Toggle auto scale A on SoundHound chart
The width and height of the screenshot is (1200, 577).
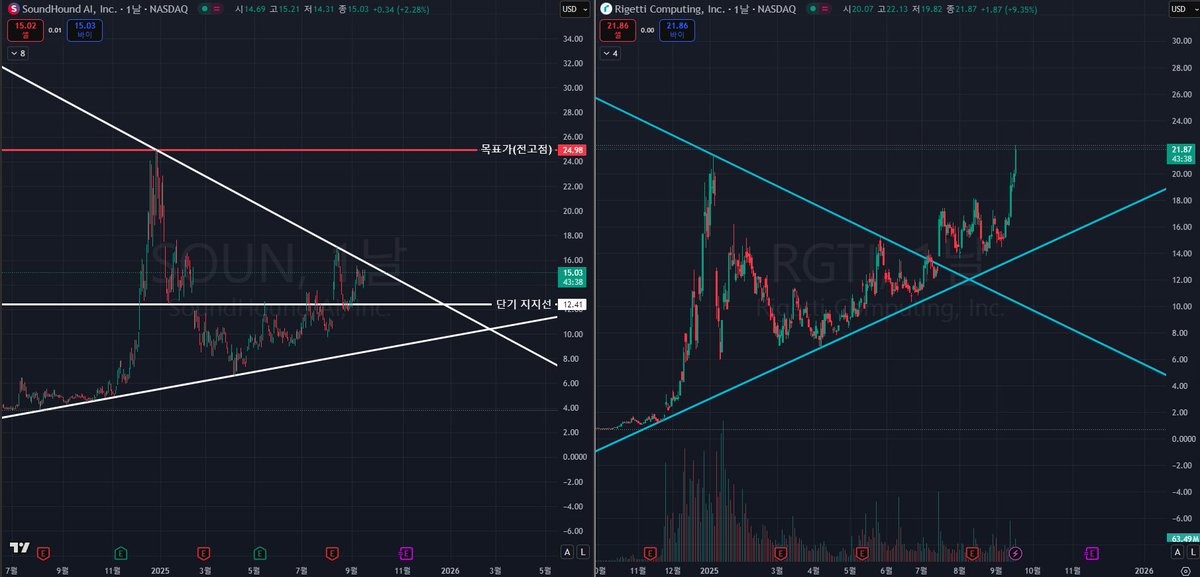567,552
